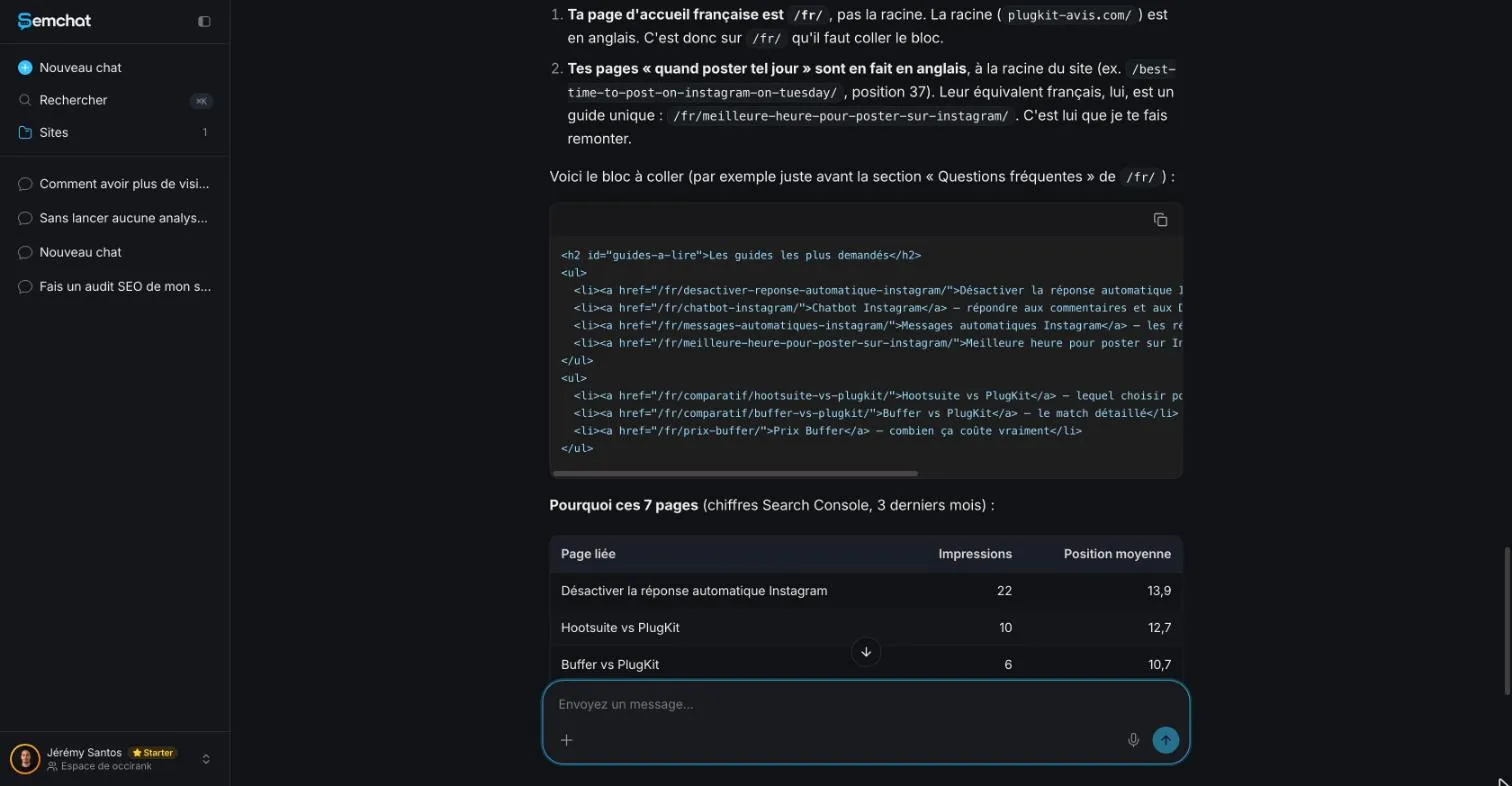Click the search icon beside Rechercher
Screen dimensions: 1512x786
coord(25,100)
